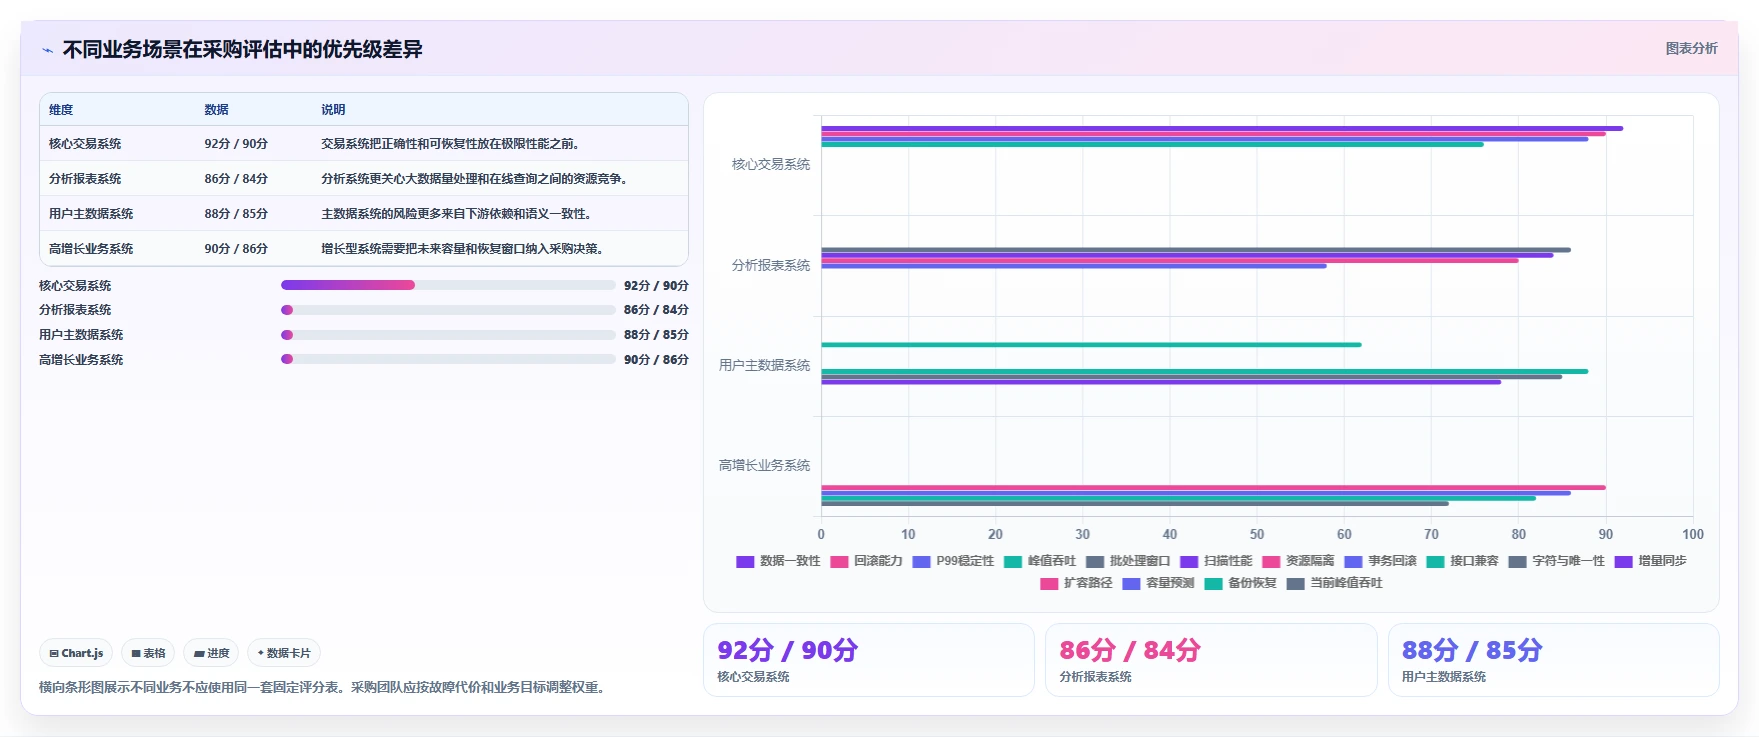Select the 数据卡片 tag chip

tap(284, 653)
